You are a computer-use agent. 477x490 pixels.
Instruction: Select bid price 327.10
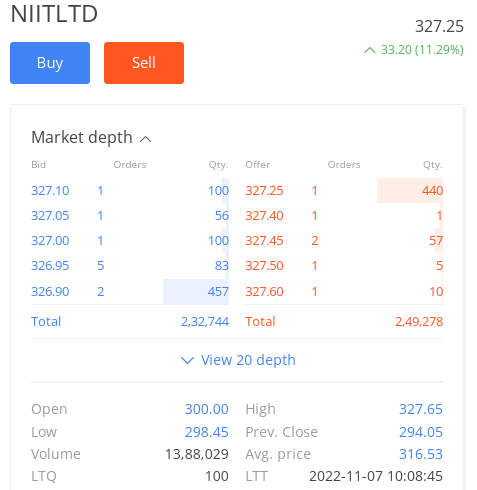(x=50, y=191)
